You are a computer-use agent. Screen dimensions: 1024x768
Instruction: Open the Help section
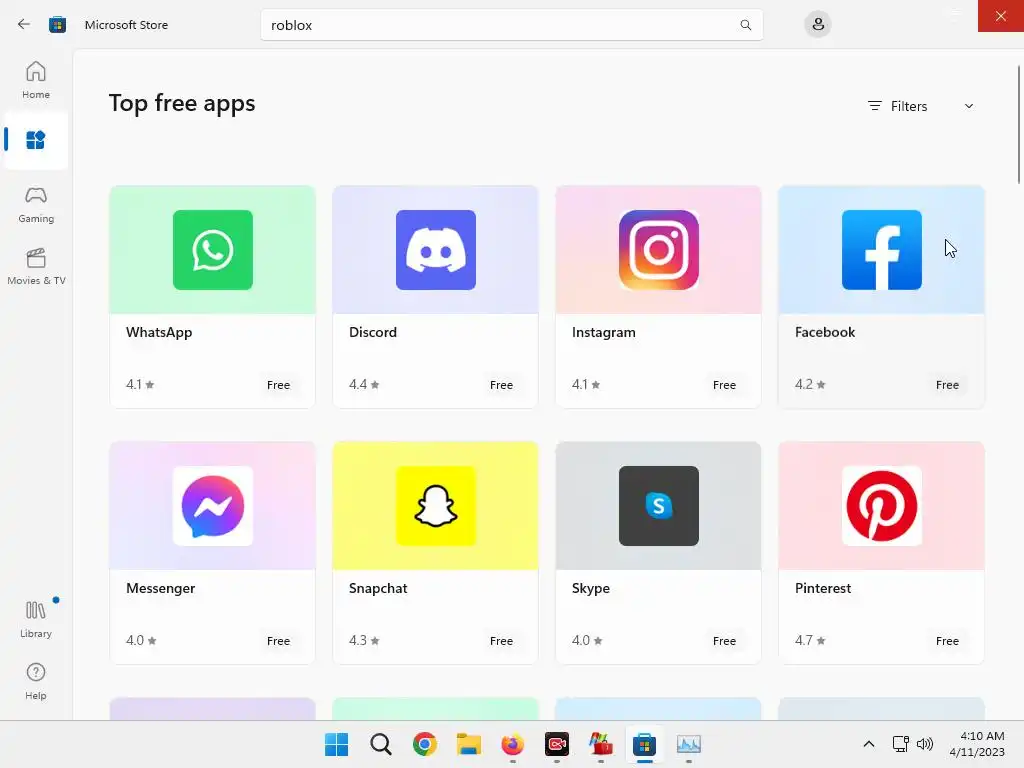[x=36, y=681]
